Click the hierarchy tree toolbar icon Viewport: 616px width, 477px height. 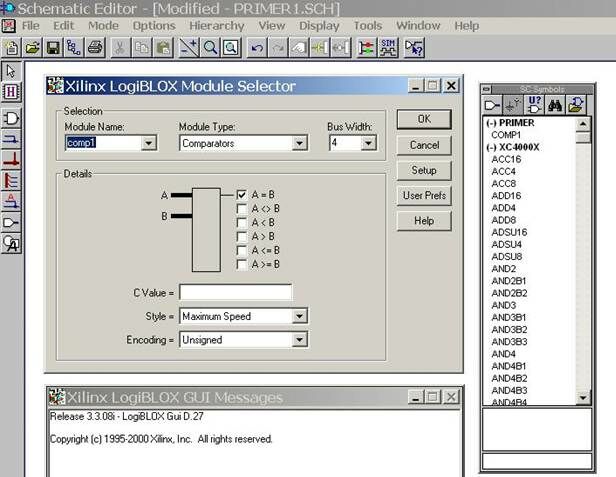click(x=74, y=48)
